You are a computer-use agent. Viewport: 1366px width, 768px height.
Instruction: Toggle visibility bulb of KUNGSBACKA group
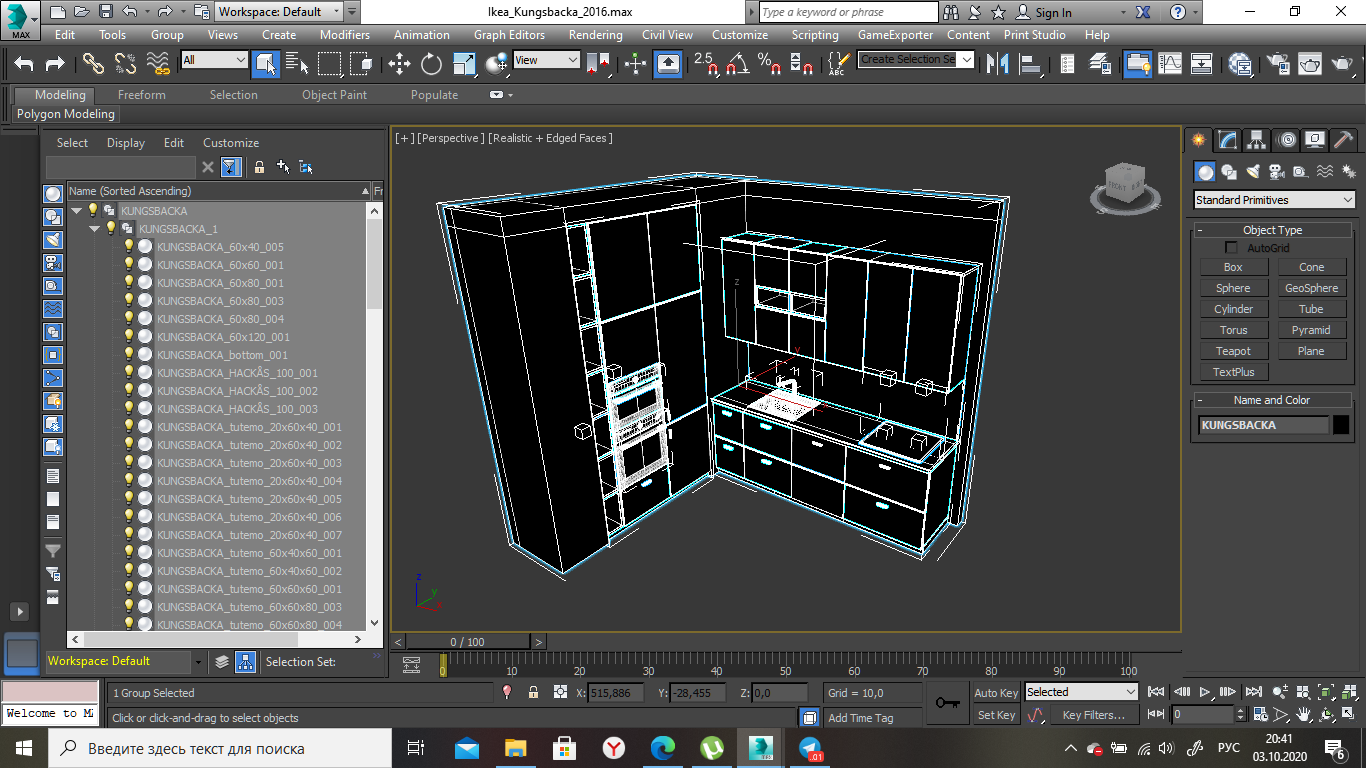pyautogui.click(x=93, y=210)
